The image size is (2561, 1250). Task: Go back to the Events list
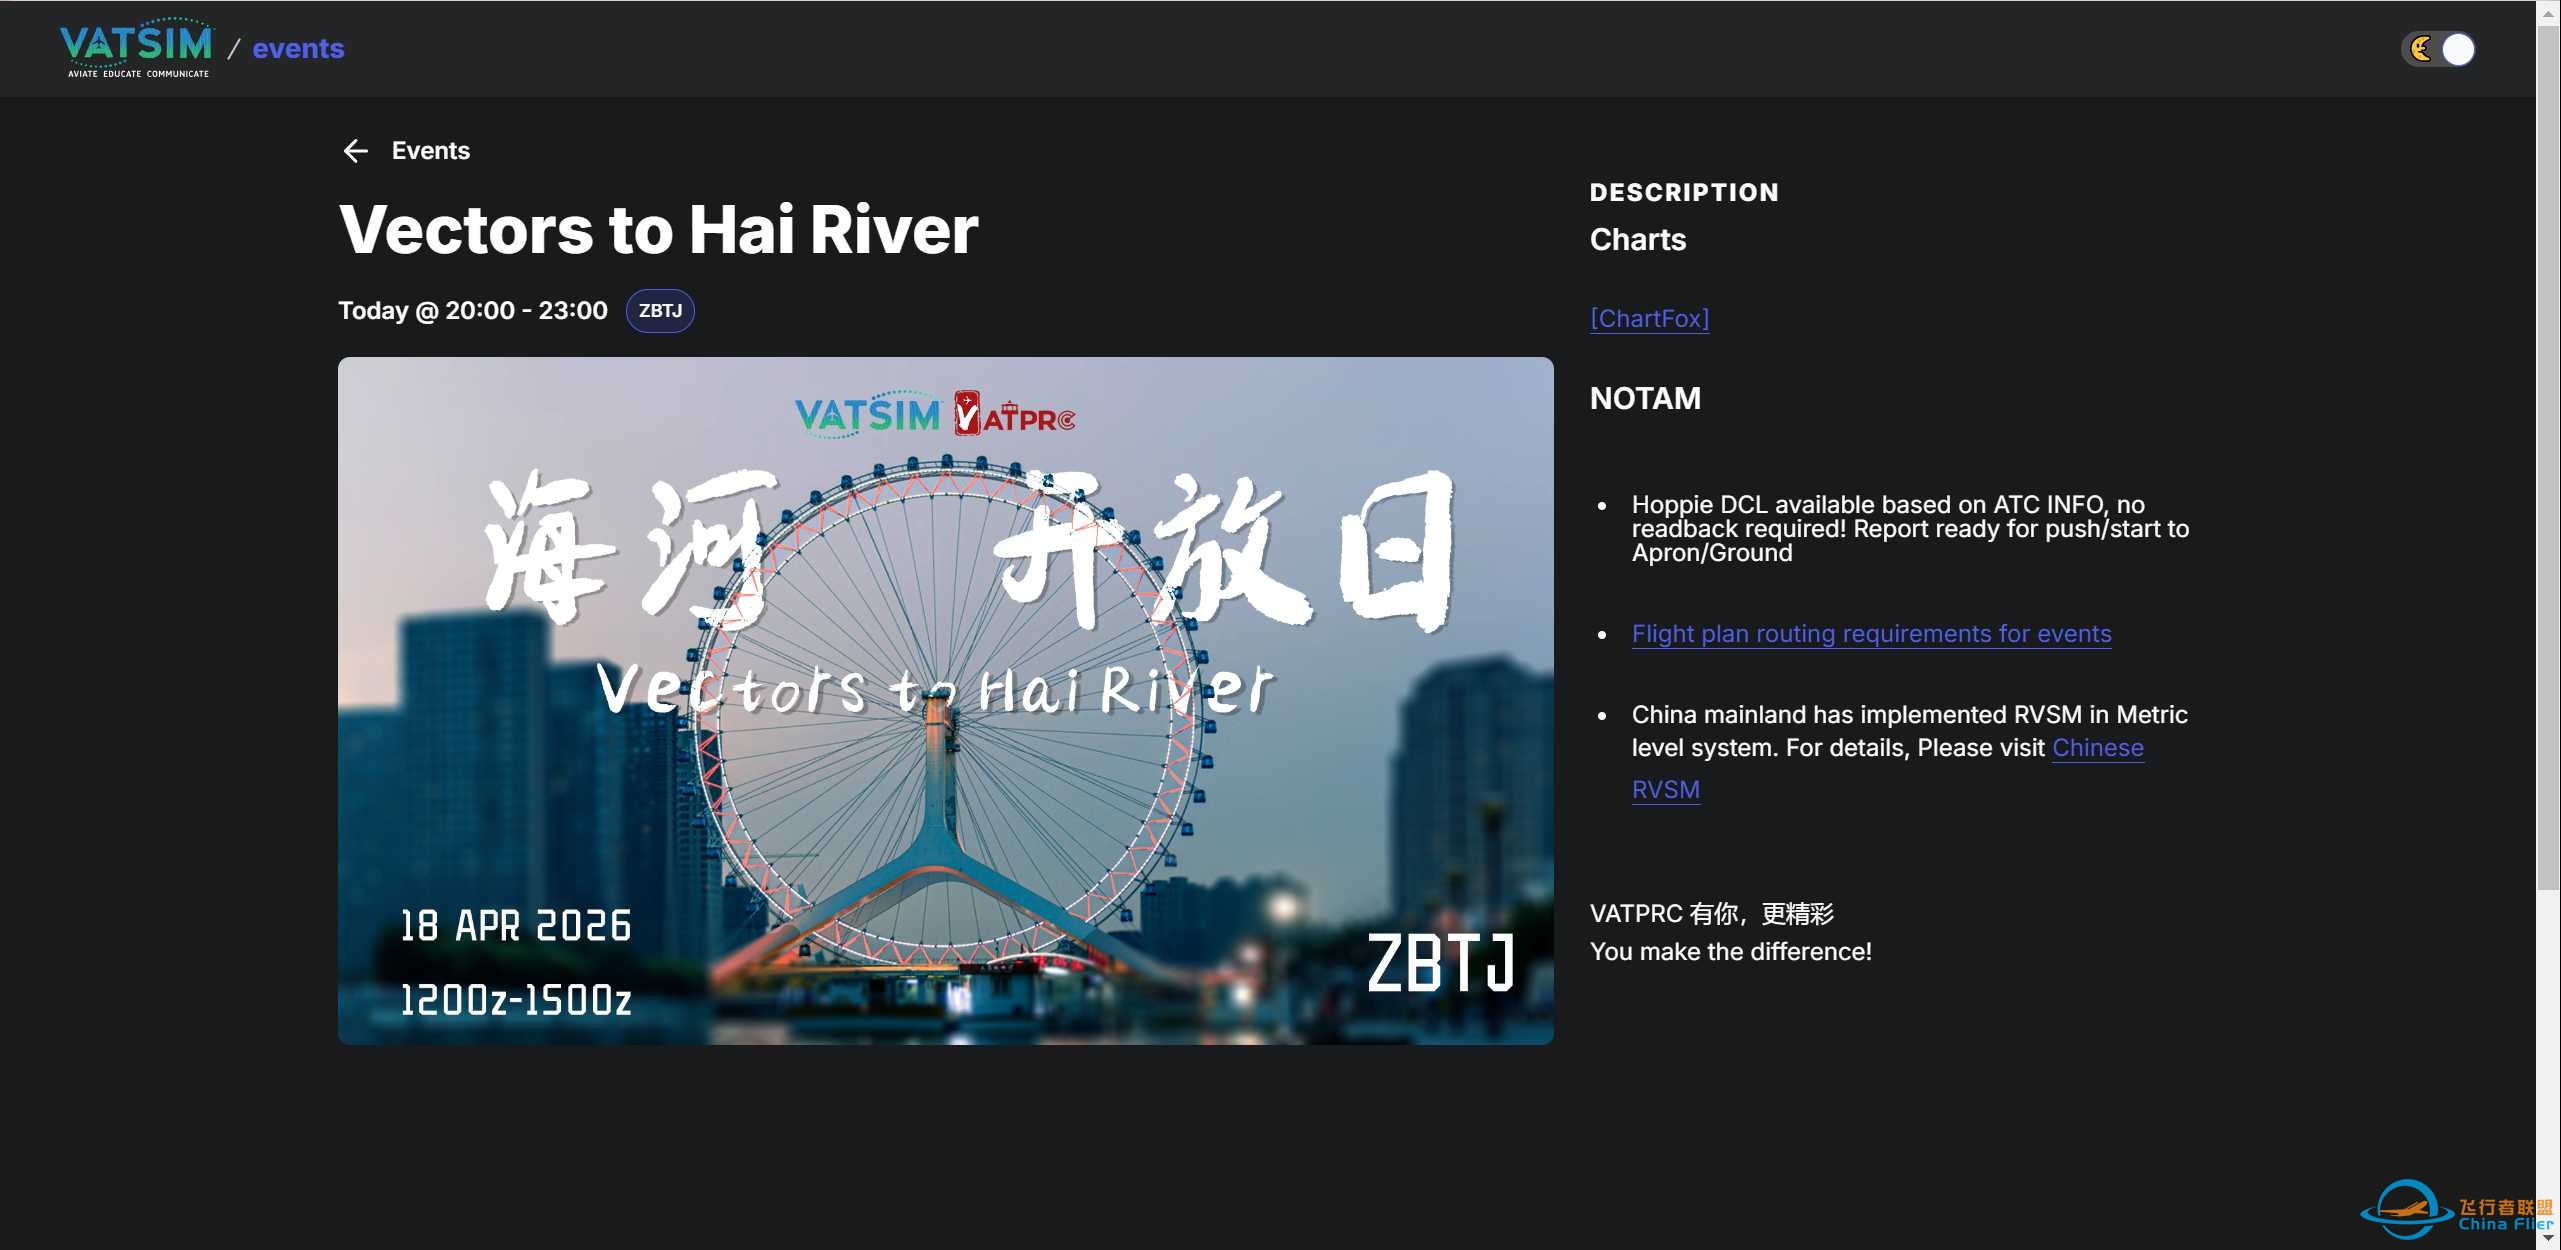[x=430, y=151]
